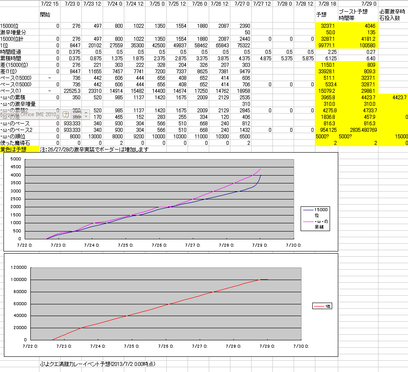Click the 5000 axis label on upper chart
Viewport: 408px width, 372px height.
pyautogui.click(x=17, y=159)
